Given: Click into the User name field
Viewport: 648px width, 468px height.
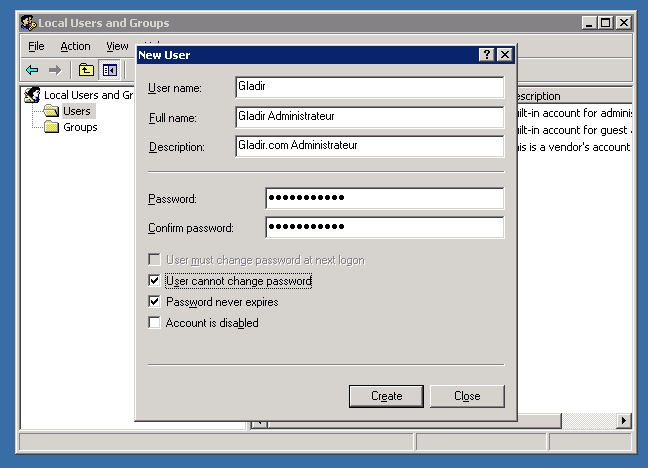Looking at the screenshot, I should [x=369, y=87].
